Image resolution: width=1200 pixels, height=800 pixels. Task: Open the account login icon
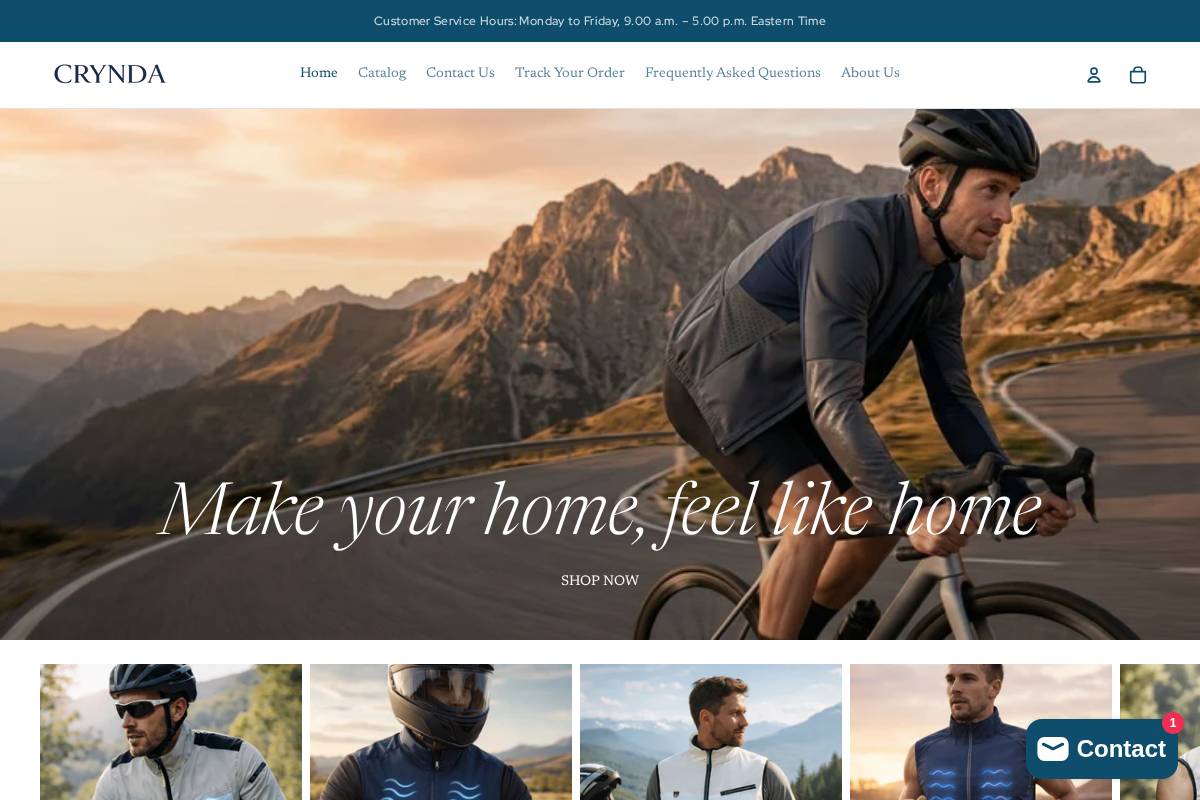point(1094,75)
